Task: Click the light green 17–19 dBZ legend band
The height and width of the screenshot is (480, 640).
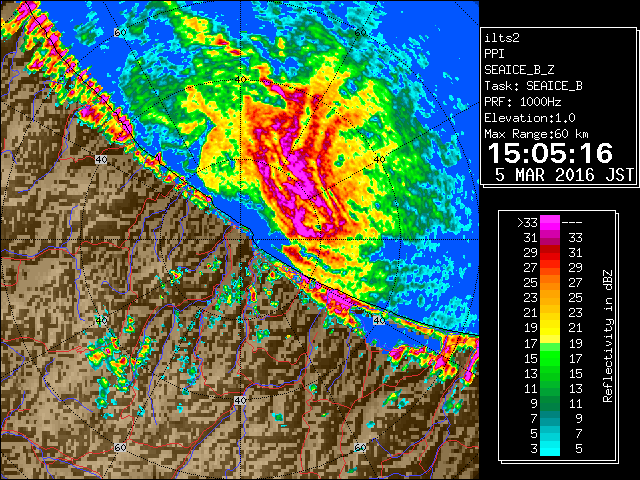Action: [x=550, y=343]
